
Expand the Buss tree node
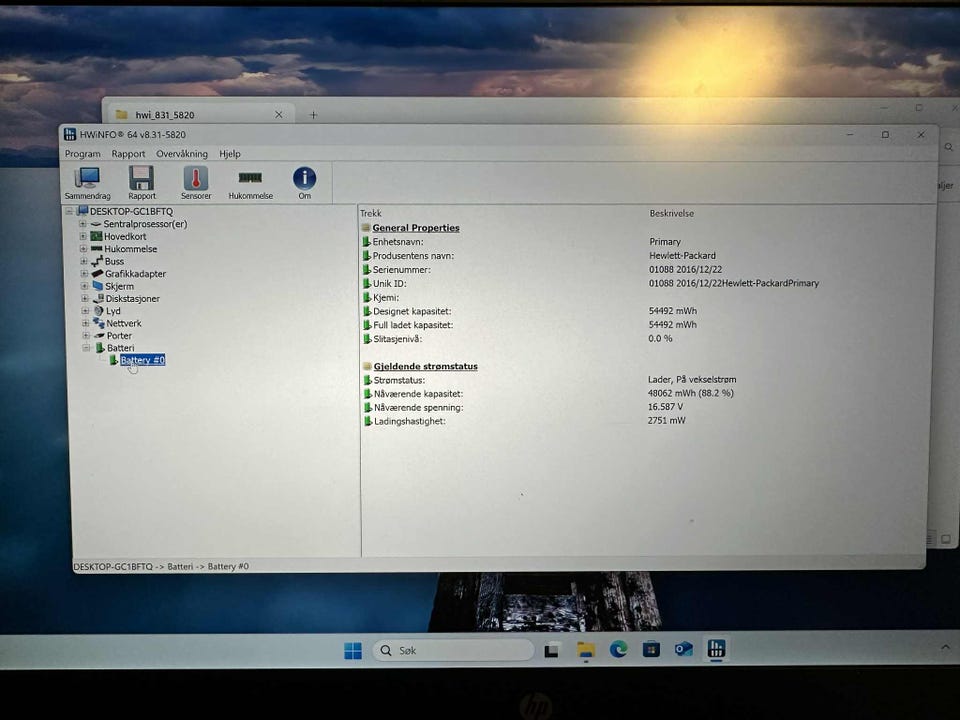pyautogui.click(x=83, y=261)
